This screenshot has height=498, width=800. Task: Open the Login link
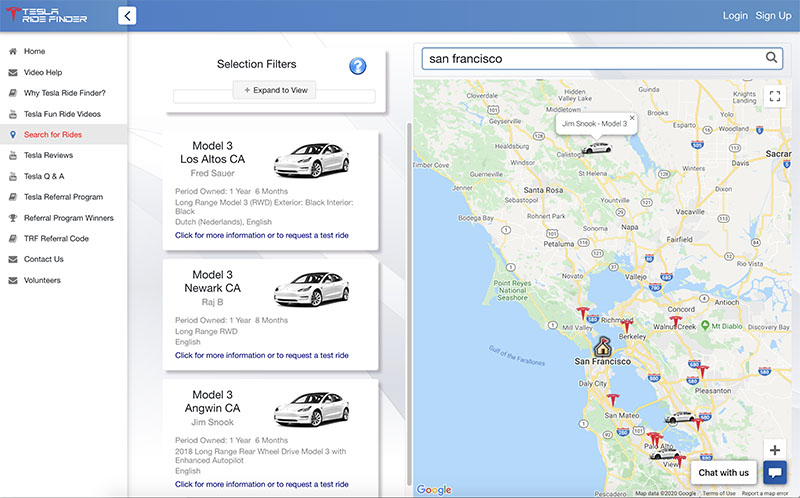735,16
